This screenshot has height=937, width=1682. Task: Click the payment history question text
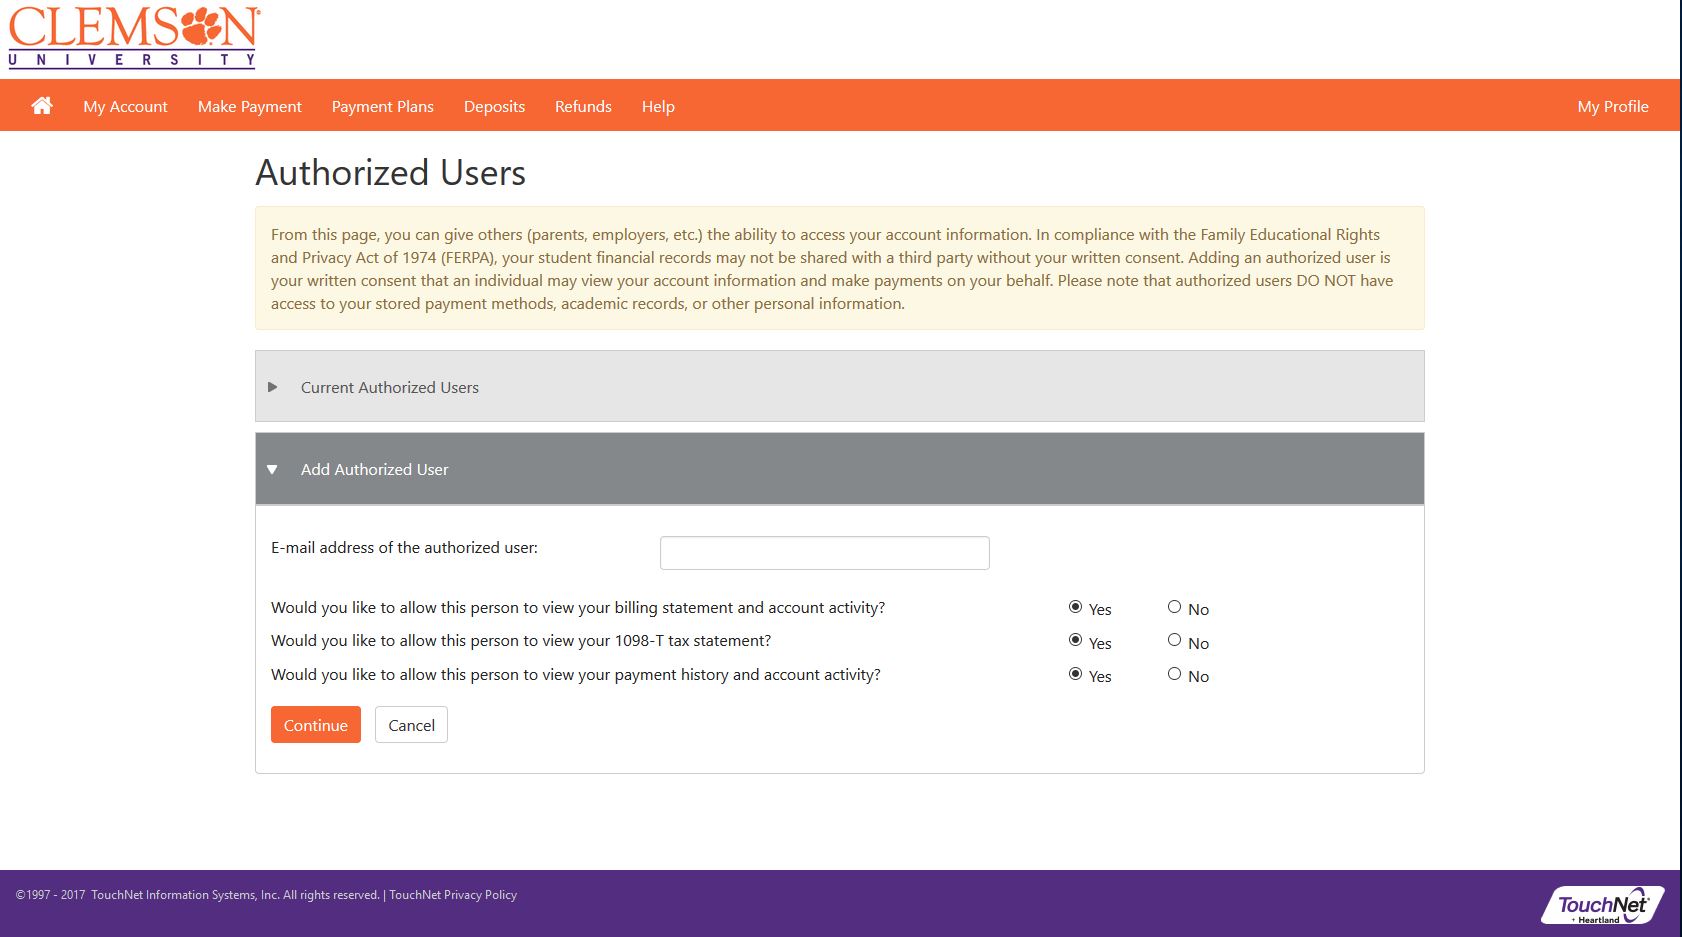click(x=576, y=675)
